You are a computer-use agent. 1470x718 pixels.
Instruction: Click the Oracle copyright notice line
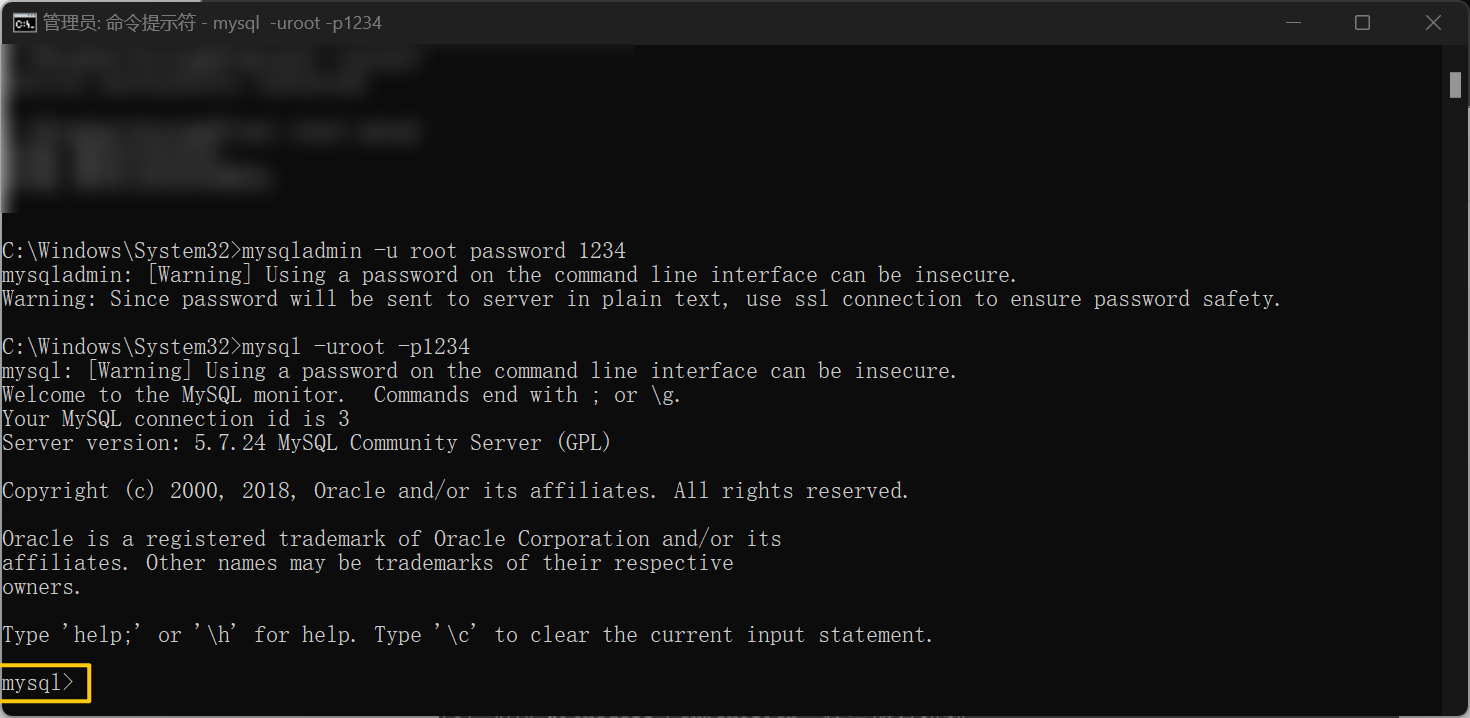point(455,490)
